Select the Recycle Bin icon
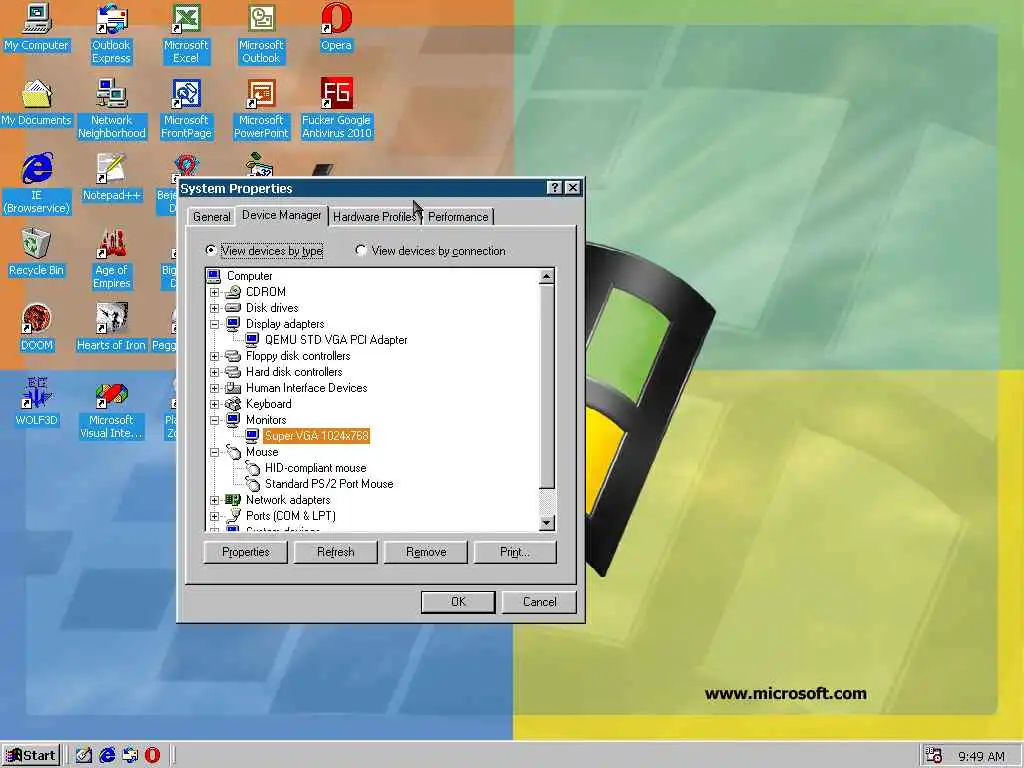This screenshot has width=1024, height=768. coord(37,253)
